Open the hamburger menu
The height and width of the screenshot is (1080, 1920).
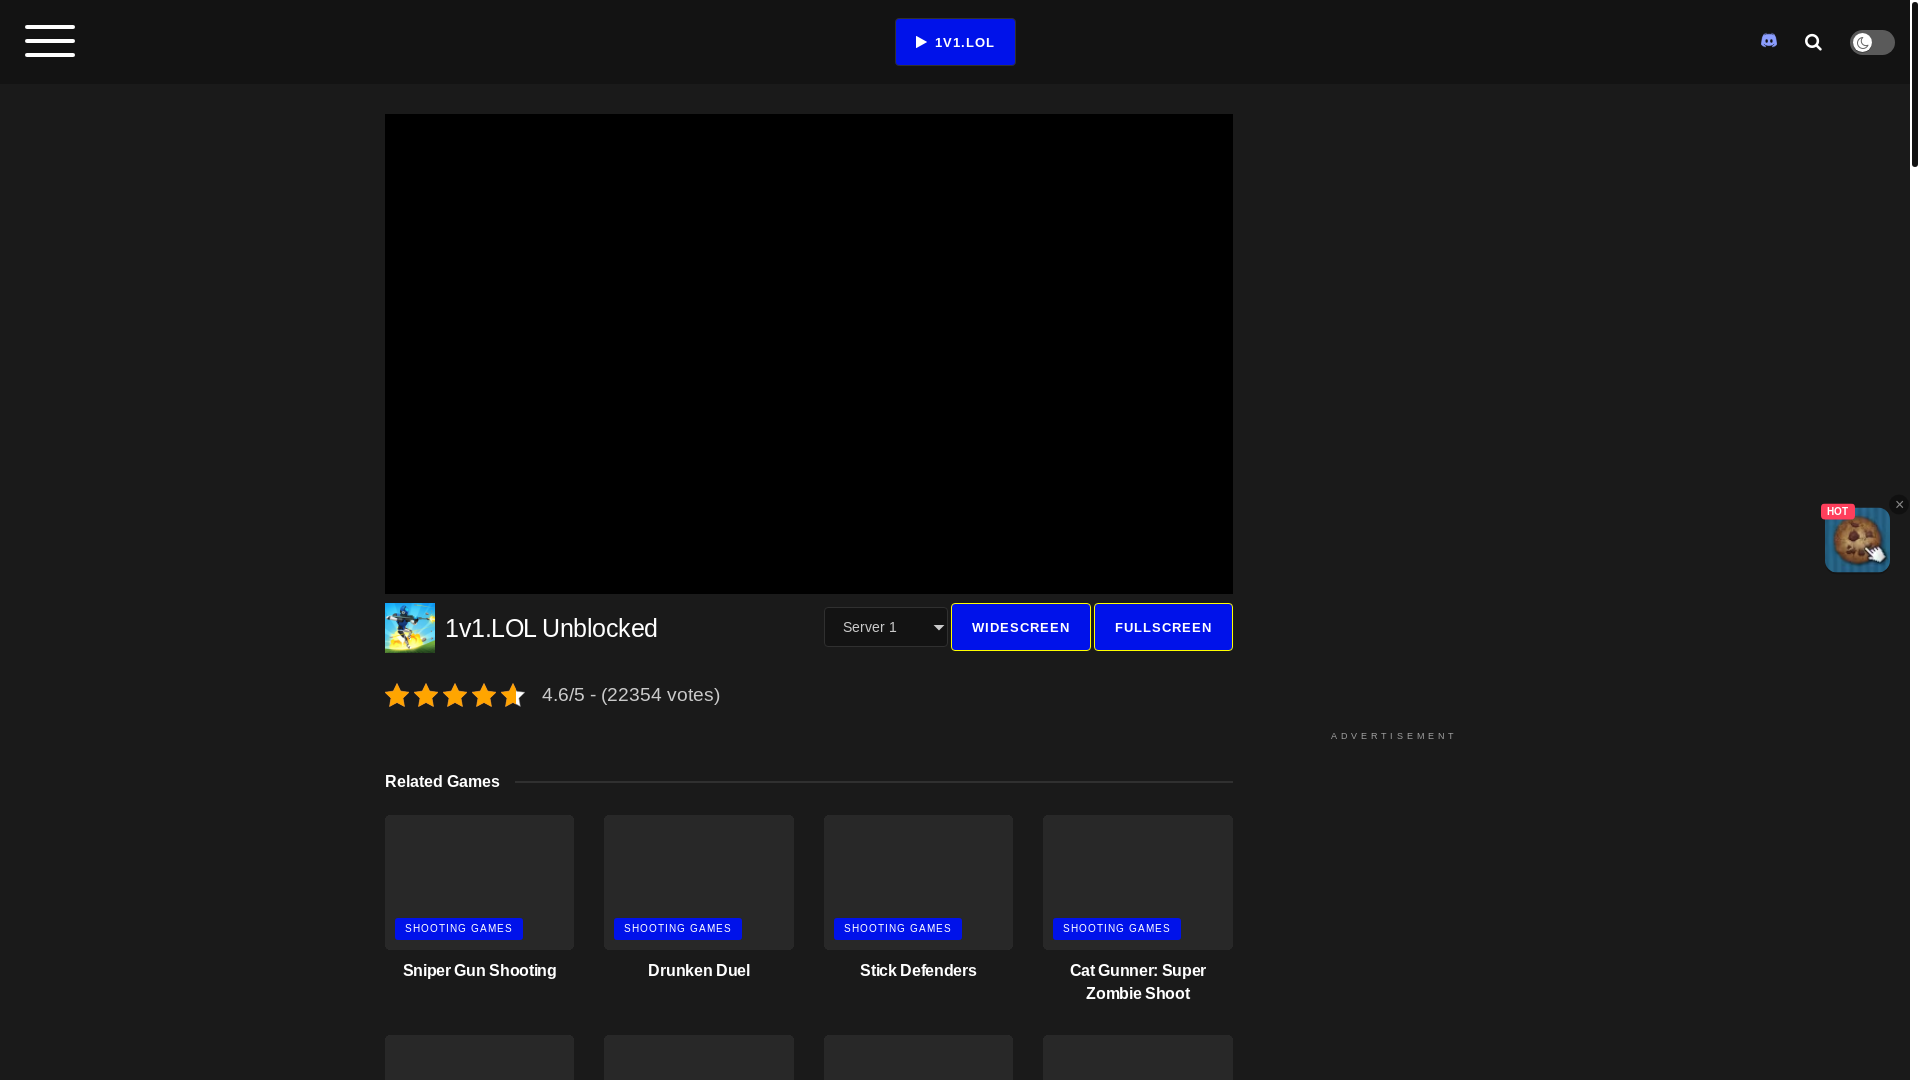tap(50, 42)
